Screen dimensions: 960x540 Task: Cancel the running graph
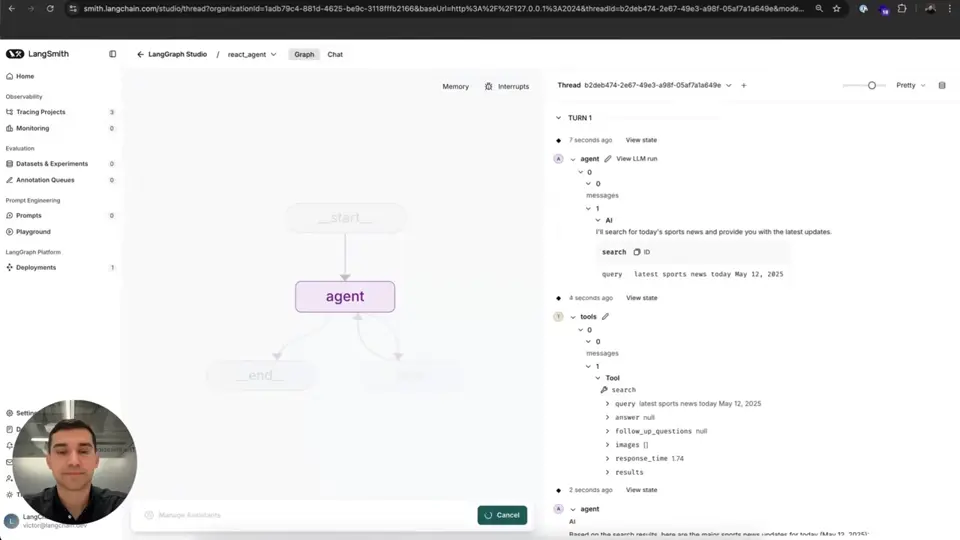(502, 515)
